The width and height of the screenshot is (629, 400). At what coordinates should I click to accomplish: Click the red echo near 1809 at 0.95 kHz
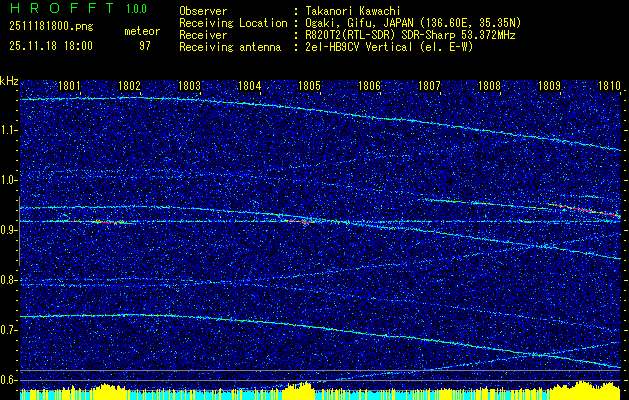tap(584, 210)
